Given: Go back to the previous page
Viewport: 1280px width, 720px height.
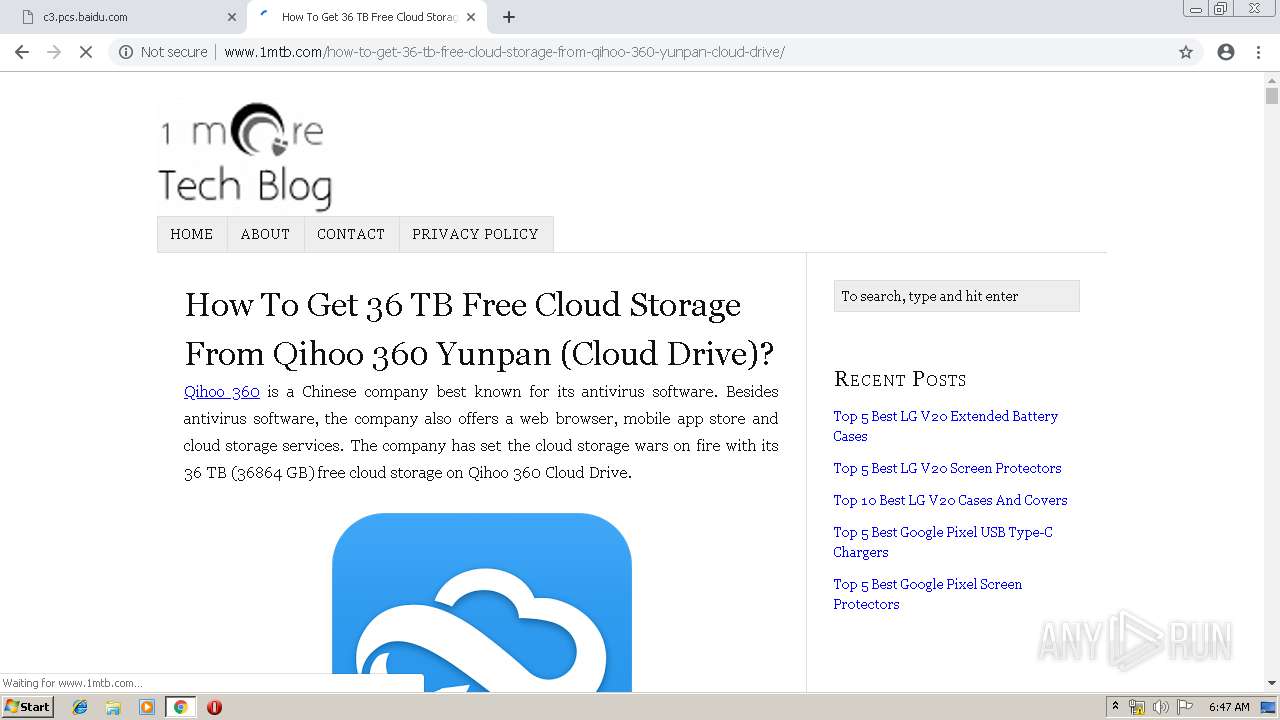Looking at the screenshot, I should pyautogui.click(x=22, y=52).
